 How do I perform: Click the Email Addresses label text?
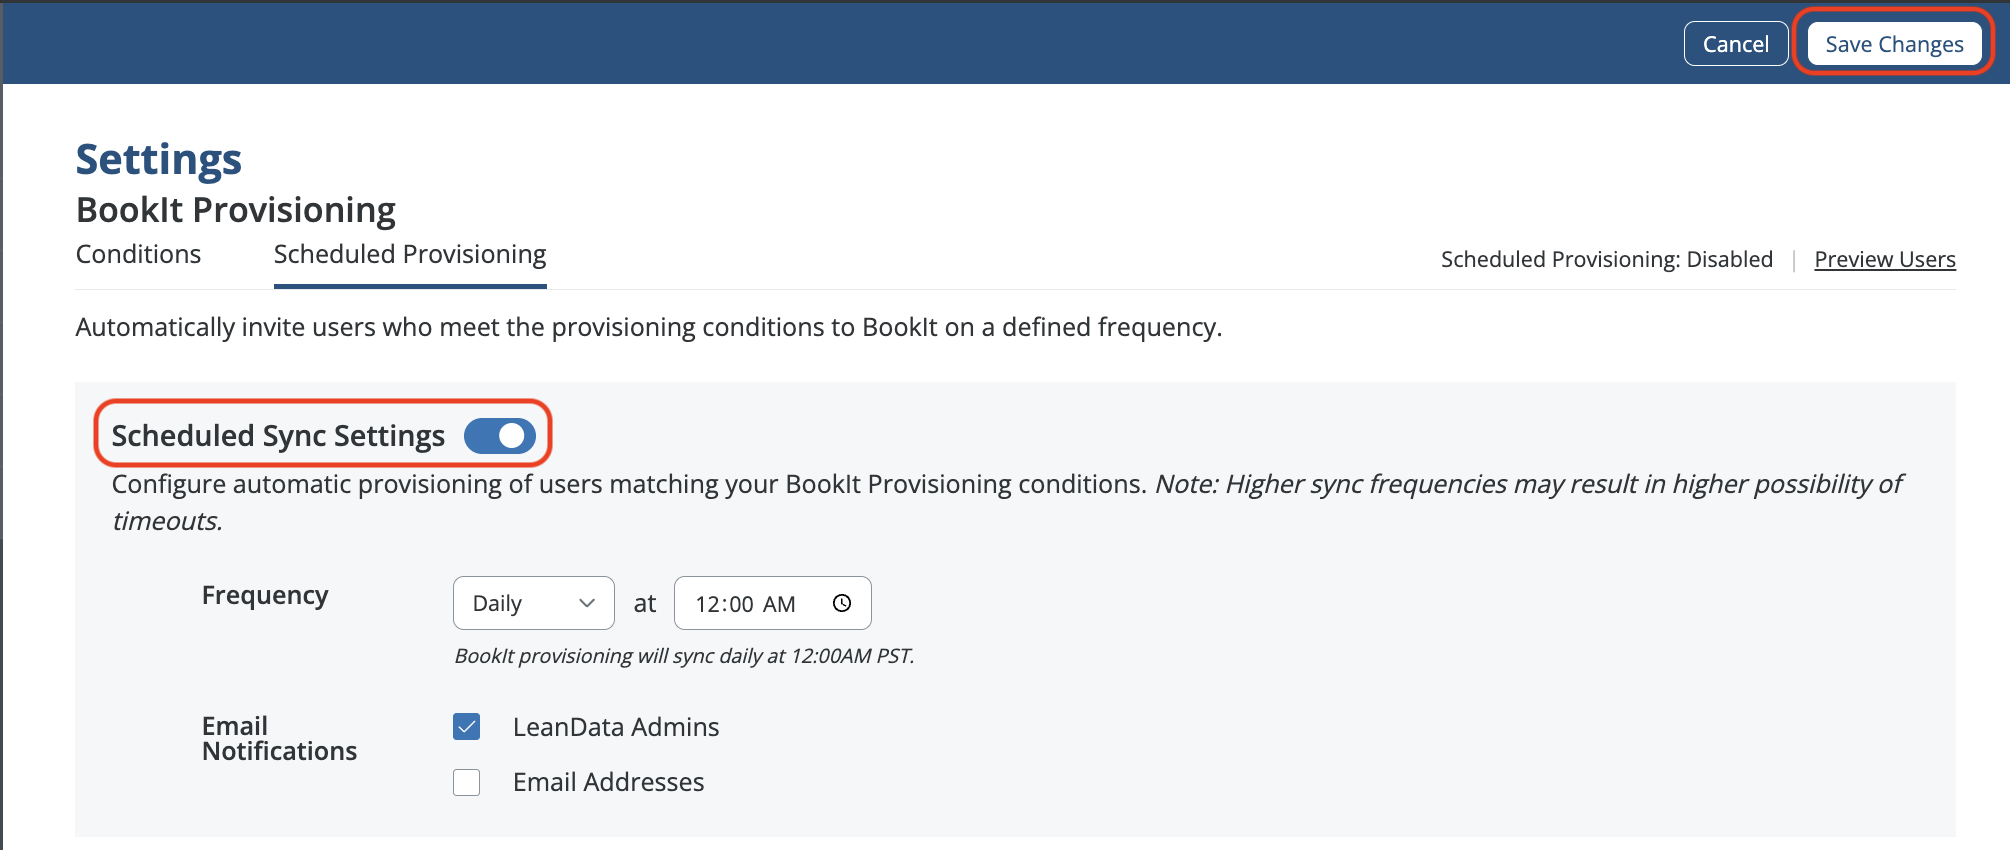tap(608, 782)
